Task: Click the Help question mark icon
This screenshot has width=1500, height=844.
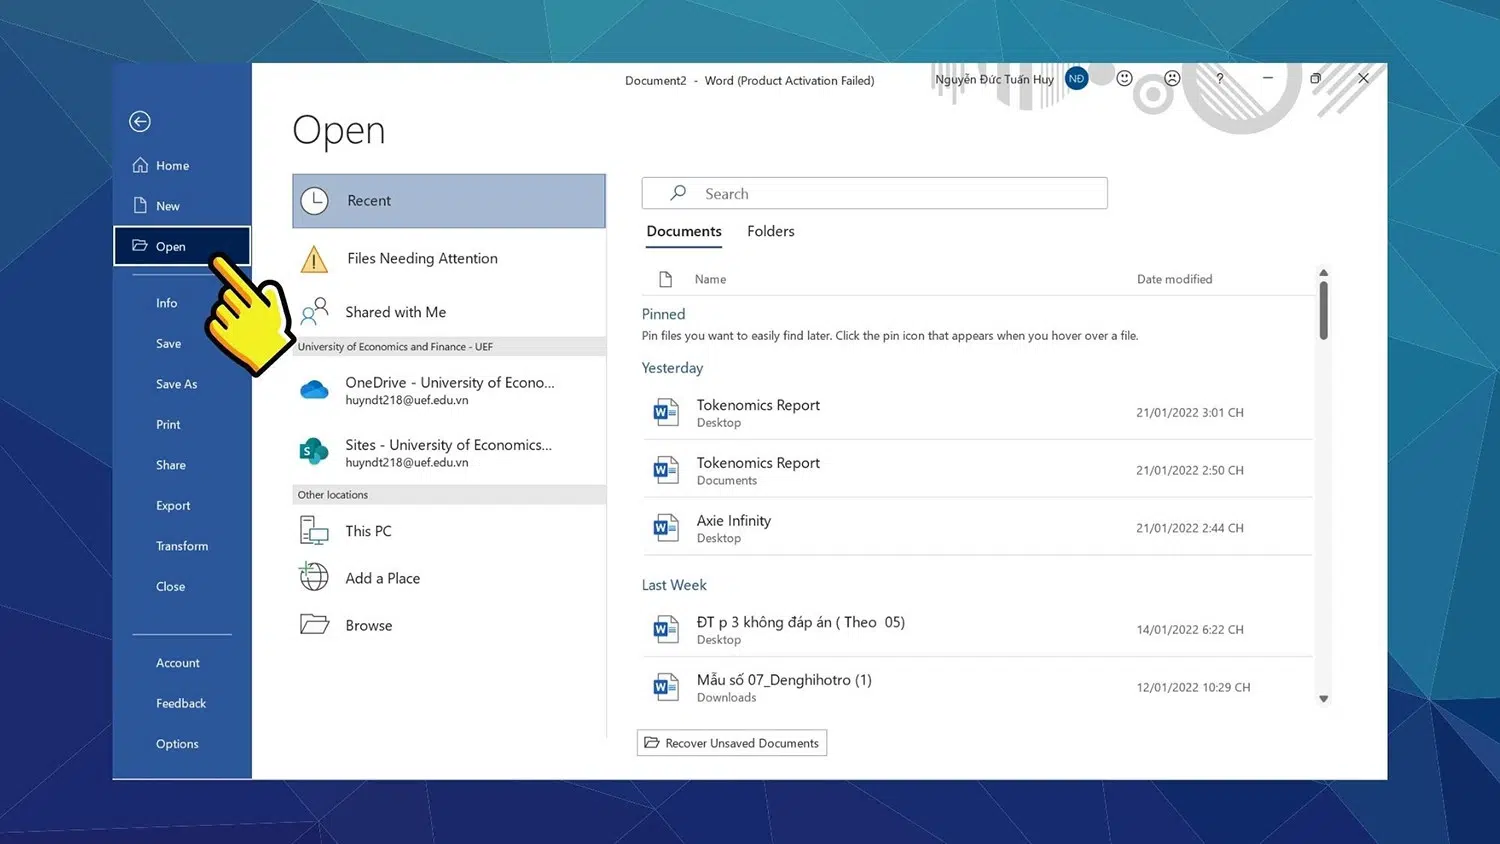Action: [x=1220, y=78]
